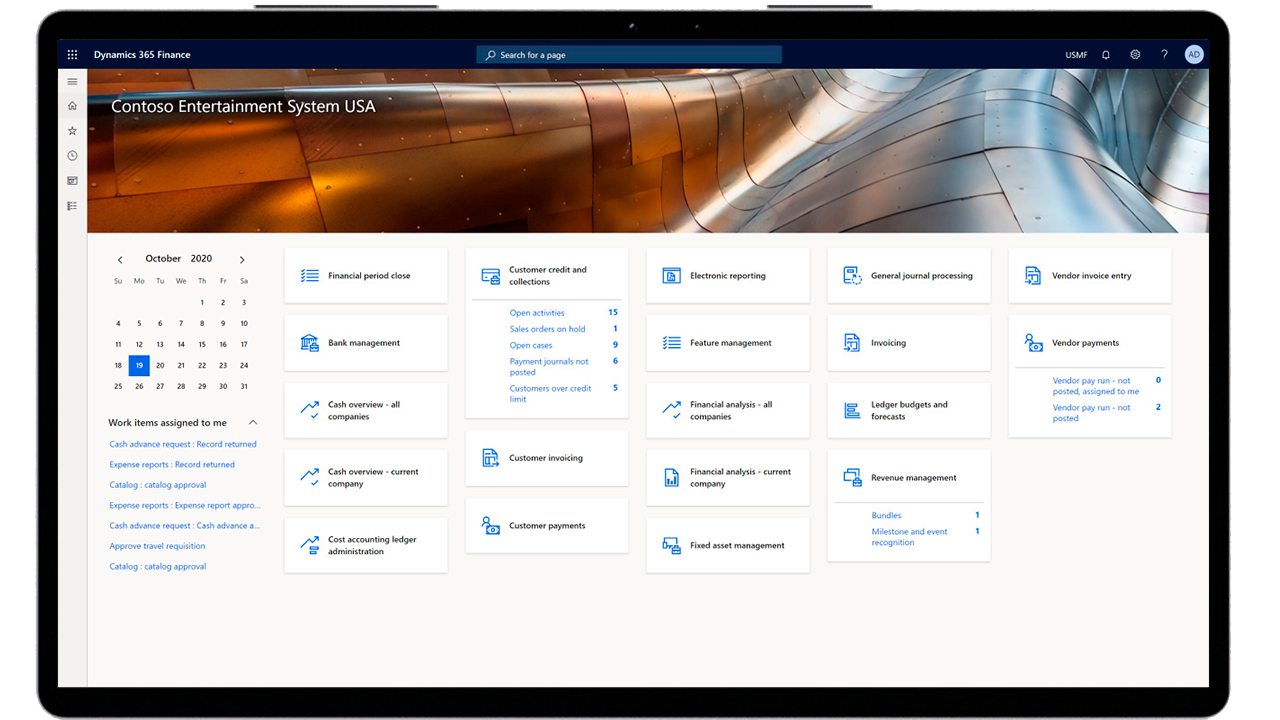Image resolution: width=1280 pixels, height=720 pixels.
Task: Open Expense reports : Record returned
Action: (172, 464)
